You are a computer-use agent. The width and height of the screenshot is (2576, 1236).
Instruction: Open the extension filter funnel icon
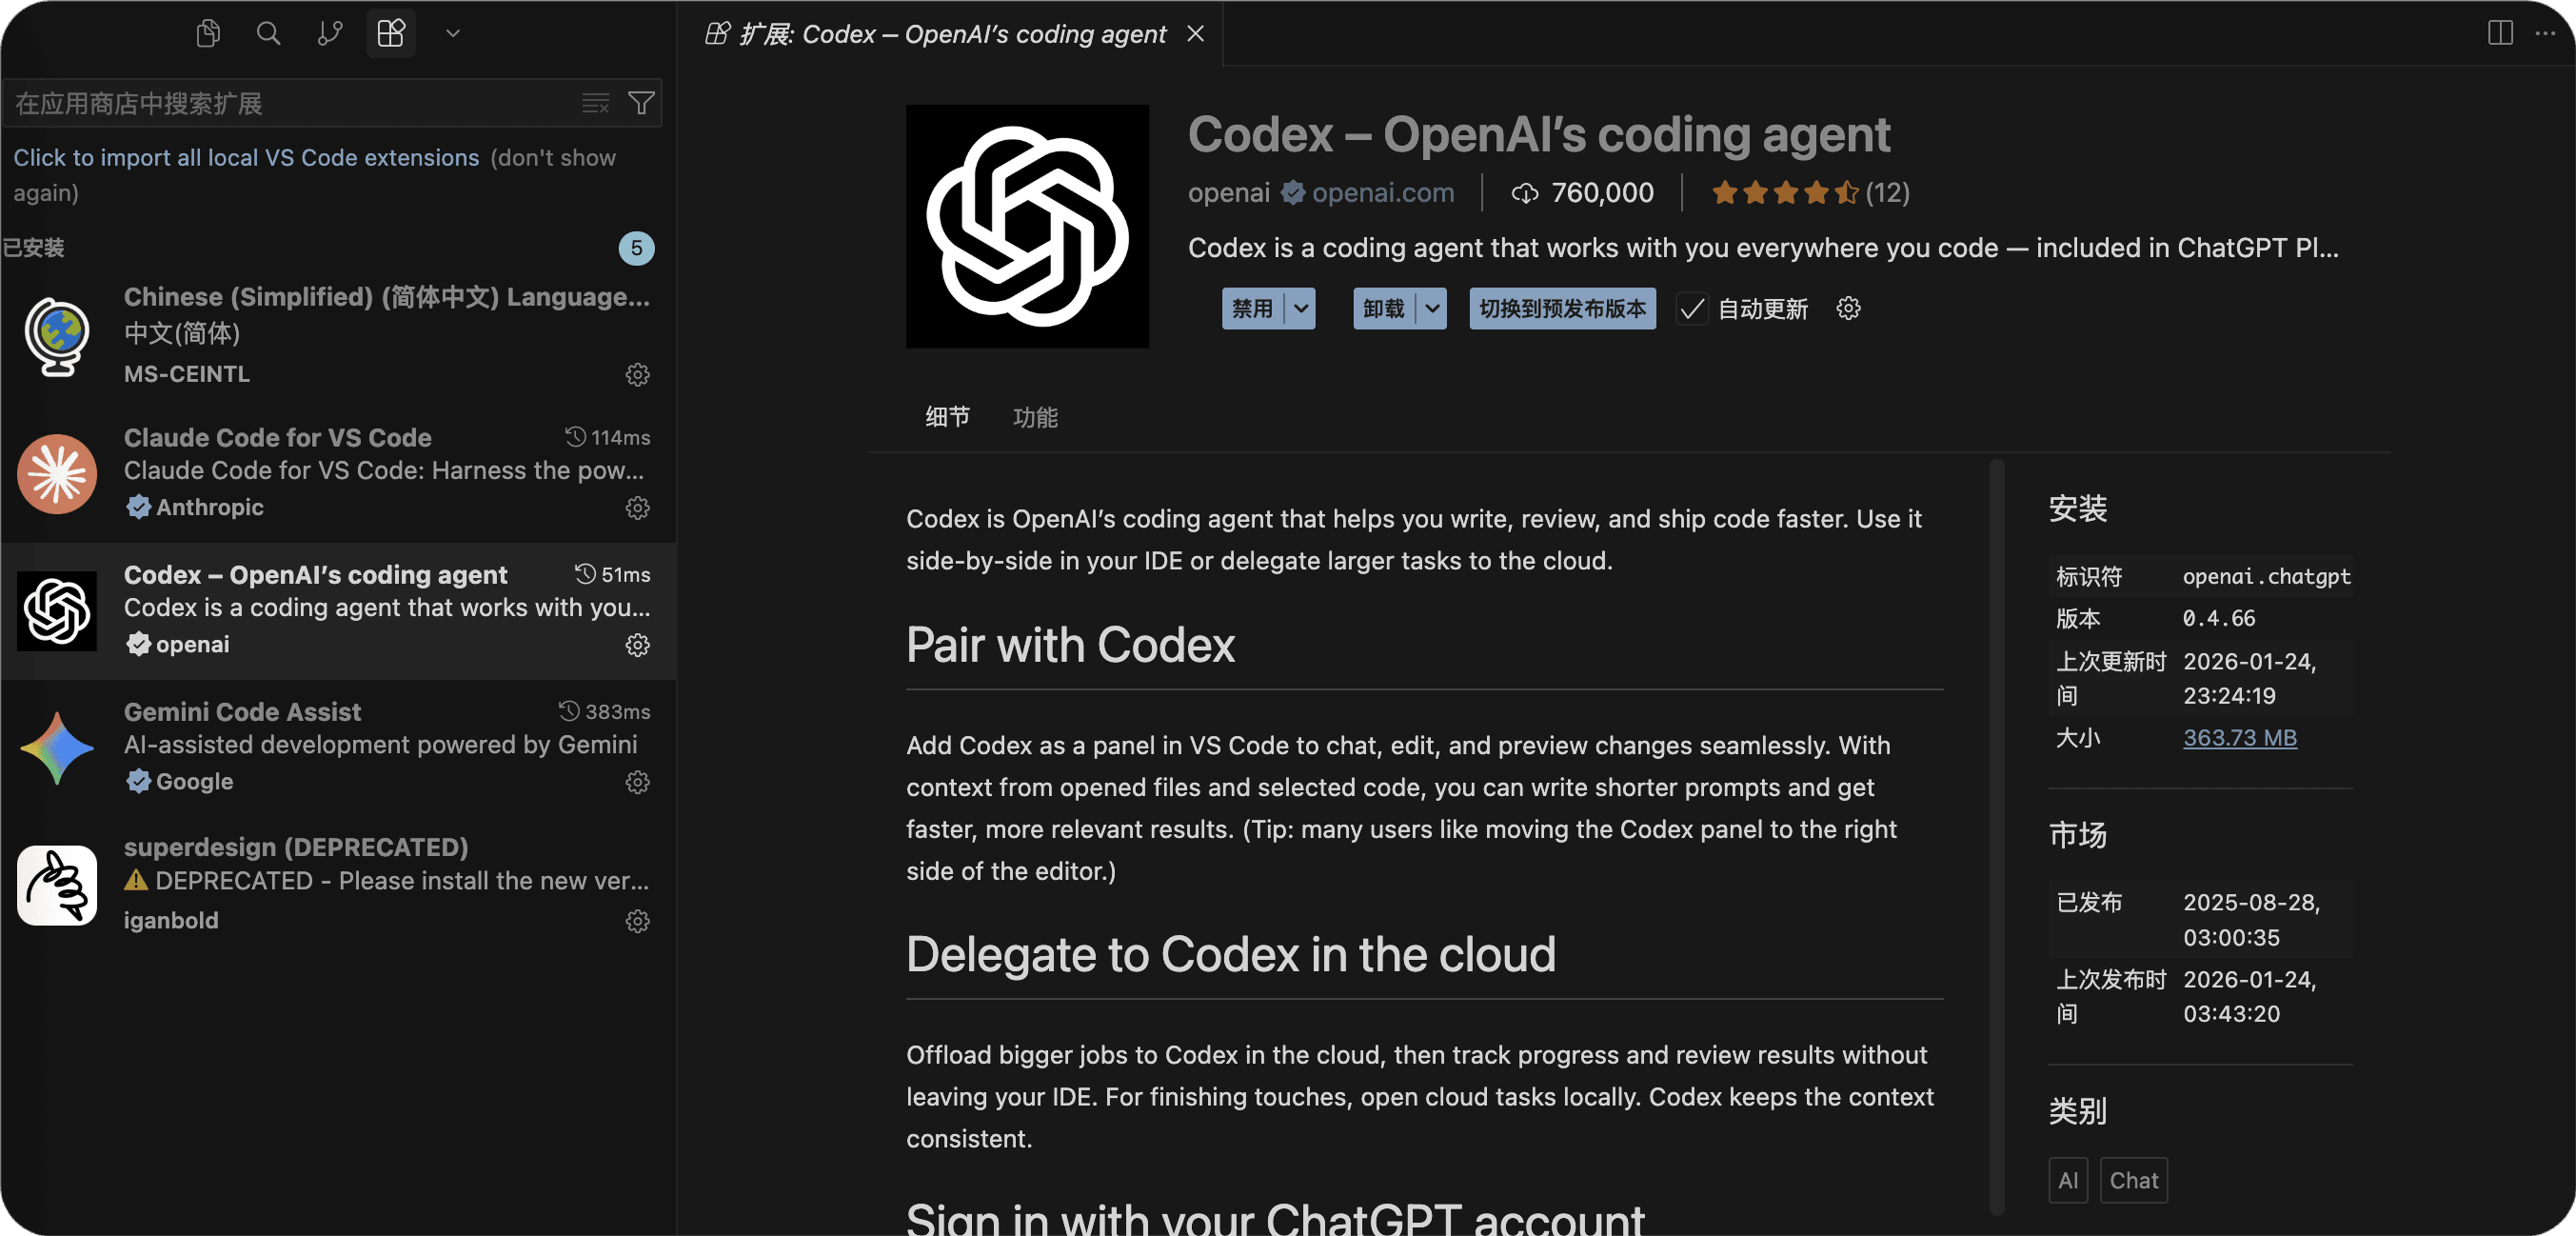tap(641, 102)
